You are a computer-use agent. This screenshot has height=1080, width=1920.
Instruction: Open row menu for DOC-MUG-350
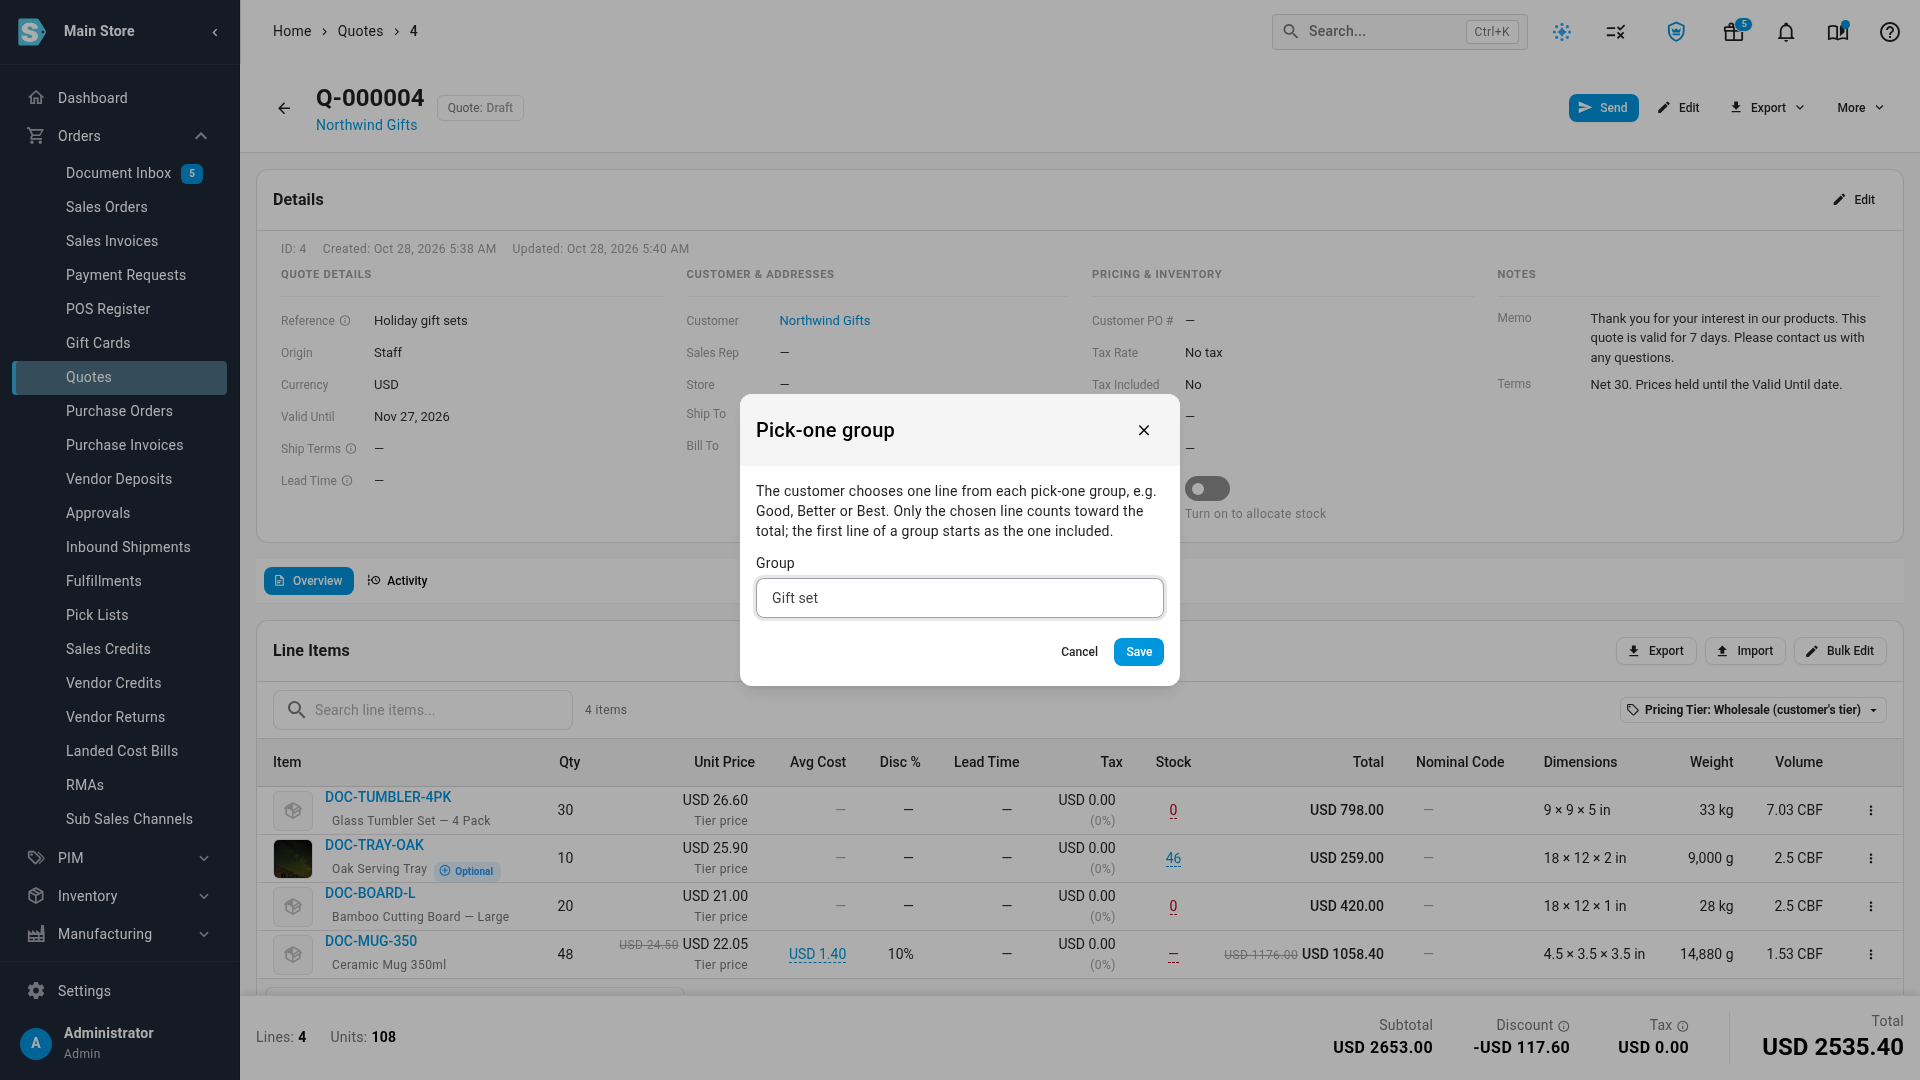point(1871,955)
